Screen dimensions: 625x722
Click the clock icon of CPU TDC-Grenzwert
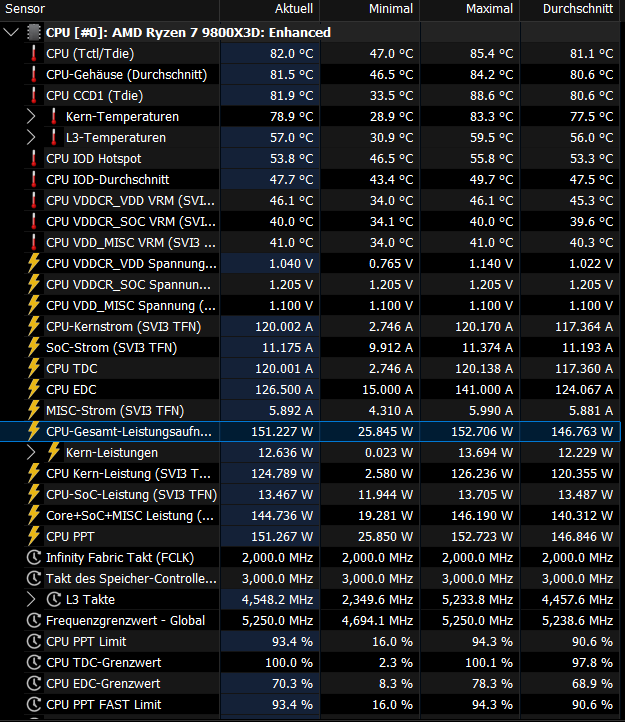point(34,663)
